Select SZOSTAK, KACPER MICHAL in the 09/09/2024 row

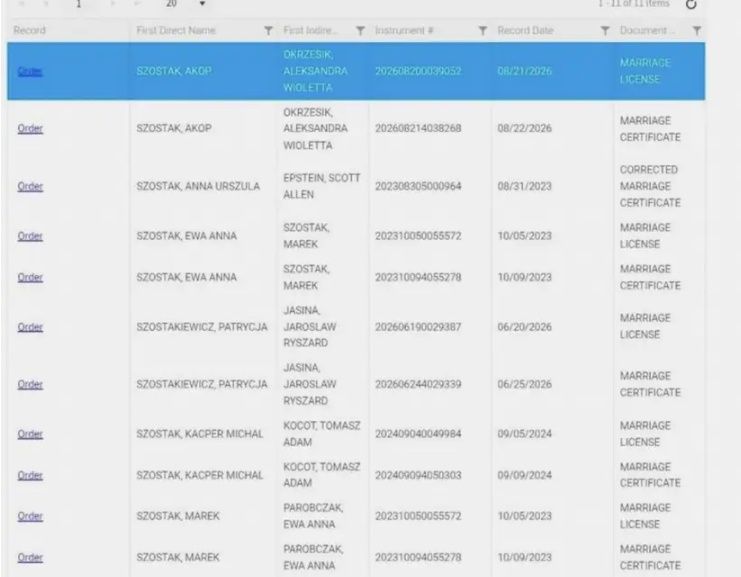[x=199, y=475]
